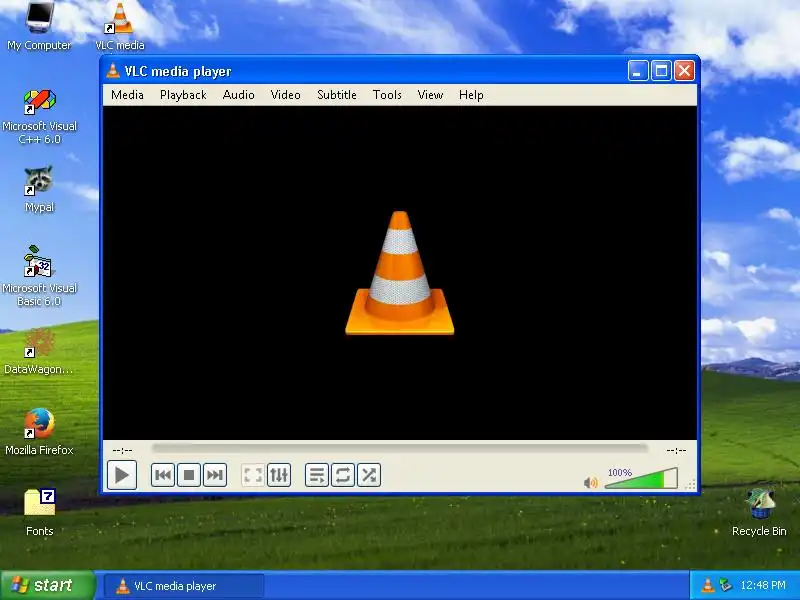Image resolution: width=800 pixels, height=600 pixels.
Task: Toggle random shuffle playback
Action: [x=369, y=475]
